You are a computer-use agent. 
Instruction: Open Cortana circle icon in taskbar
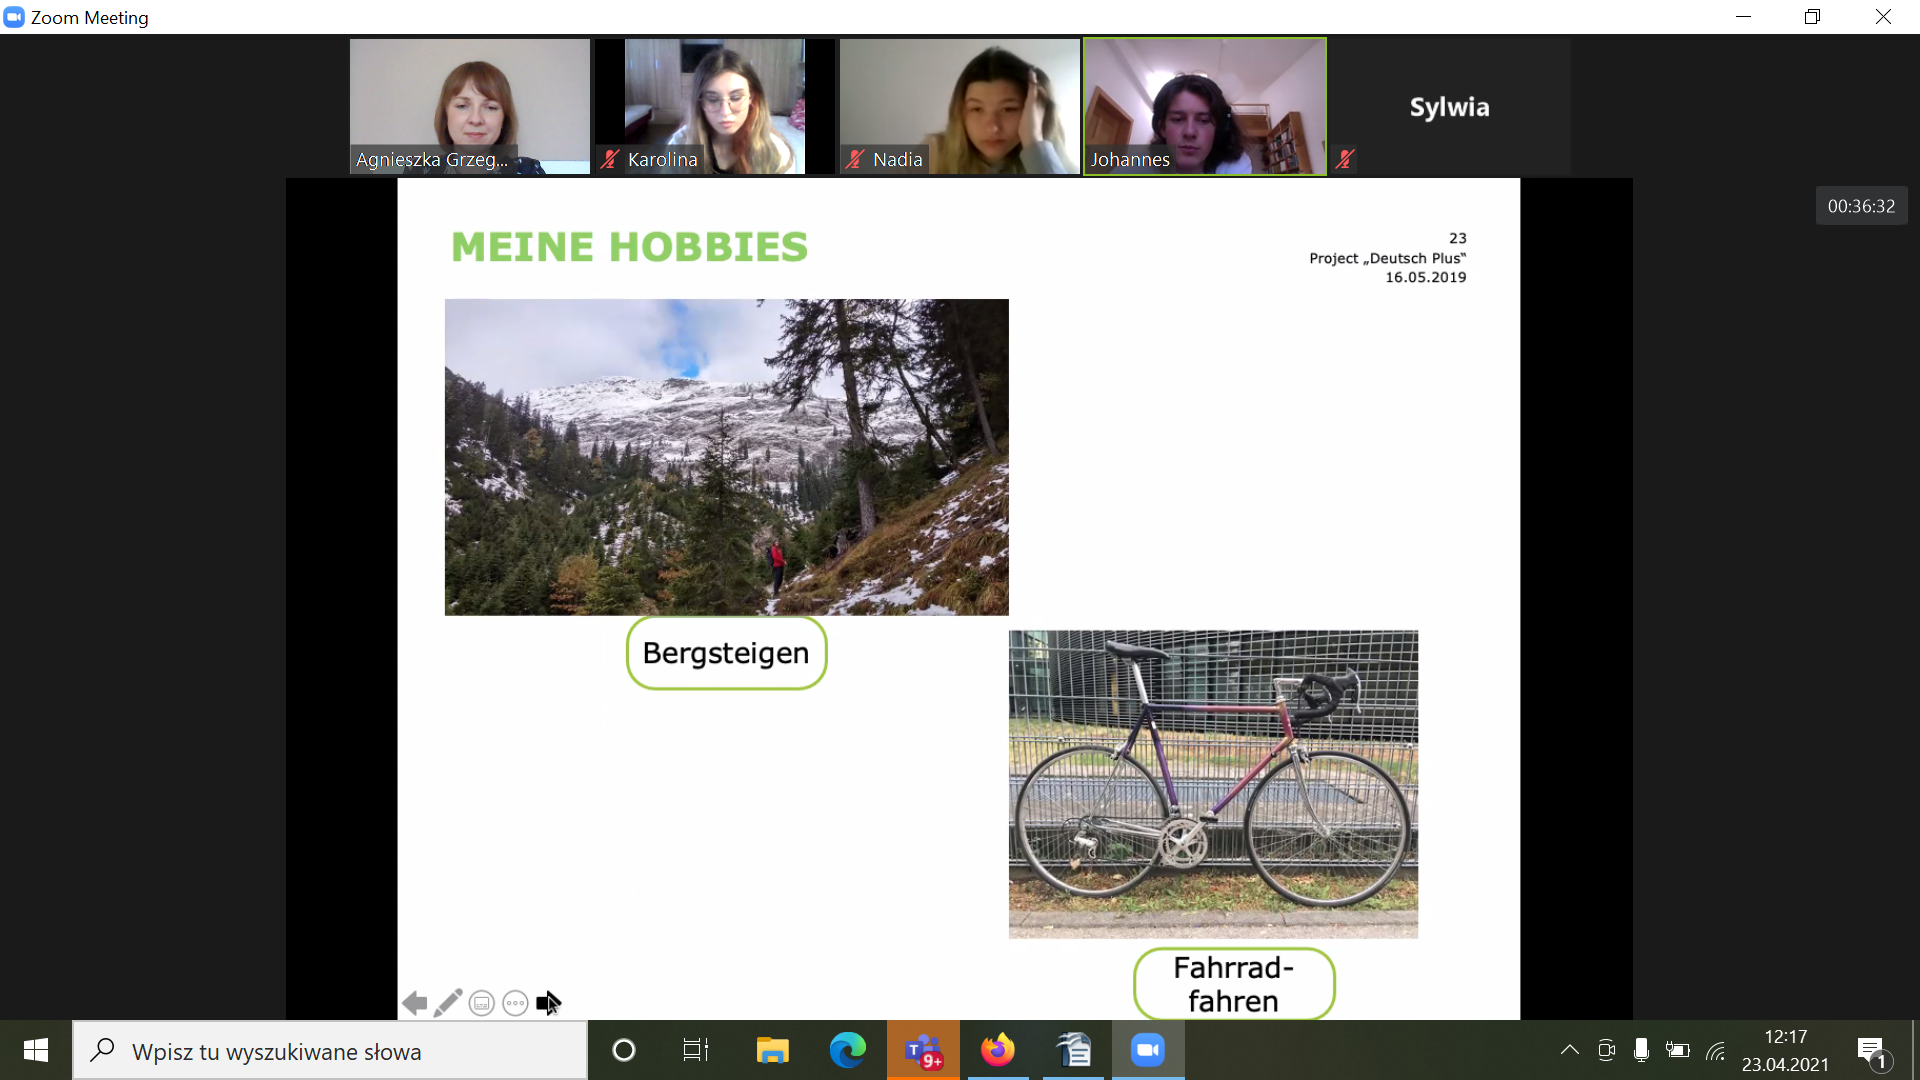pyautogui.click(x=623, y=1050)
